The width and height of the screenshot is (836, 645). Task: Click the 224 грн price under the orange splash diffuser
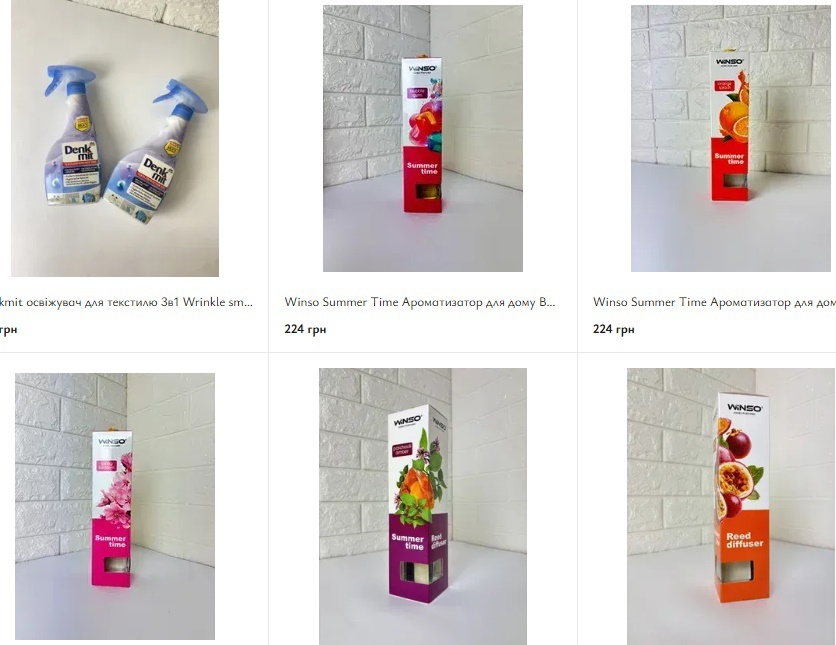click(x=614, y=329)
